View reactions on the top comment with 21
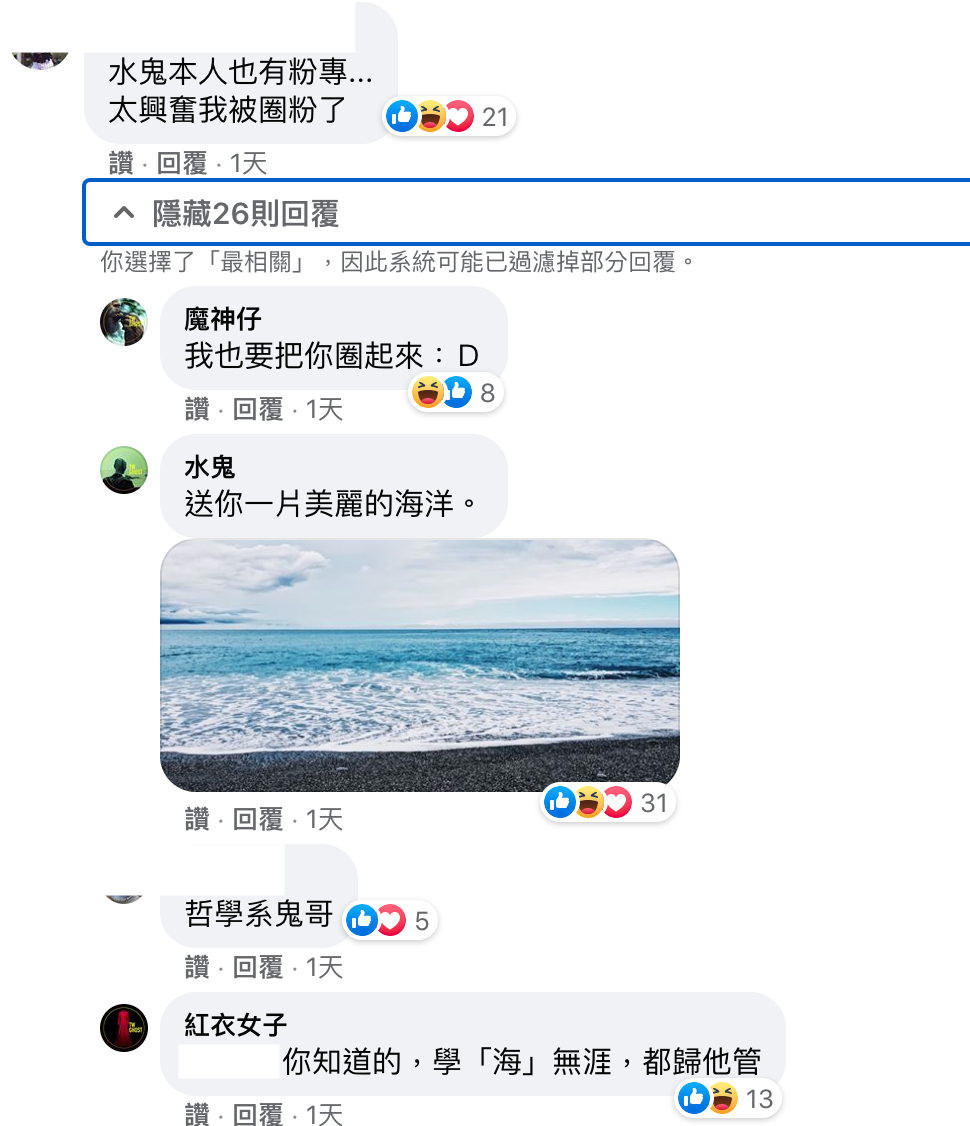 point(449,116)
